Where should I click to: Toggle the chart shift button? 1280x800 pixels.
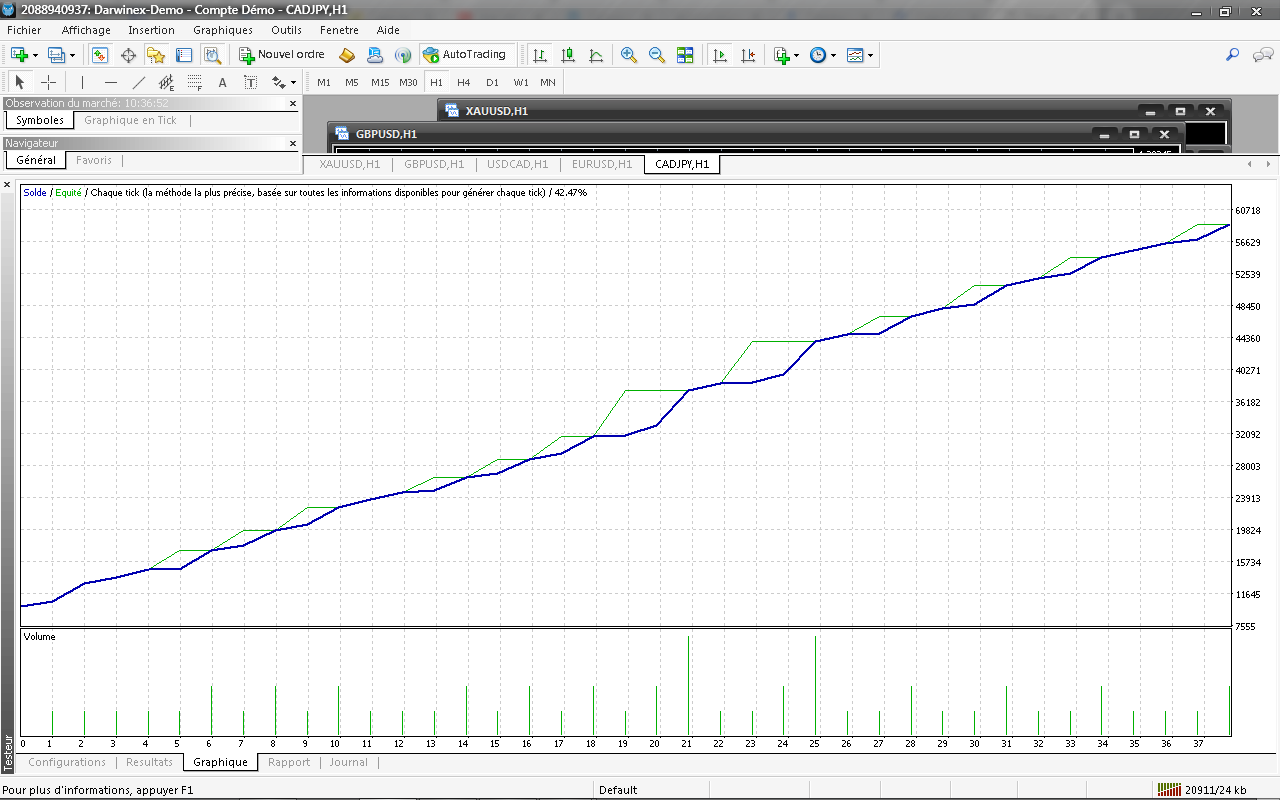[747, 55]
